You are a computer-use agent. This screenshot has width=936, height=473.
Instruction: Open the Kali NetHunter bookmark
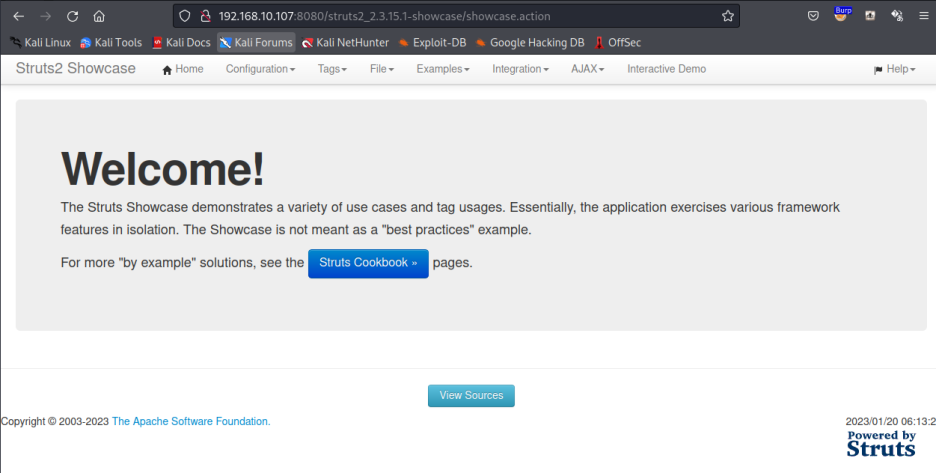(x=345, y=42)
